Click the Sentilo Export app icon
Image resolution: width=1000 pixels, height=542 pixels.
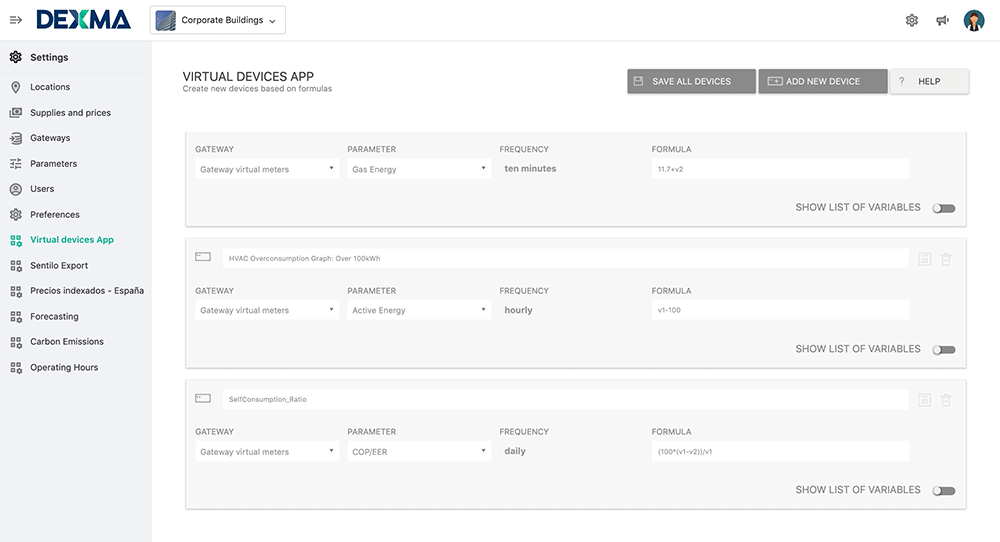pyautogui.click(x=16, y=266)
